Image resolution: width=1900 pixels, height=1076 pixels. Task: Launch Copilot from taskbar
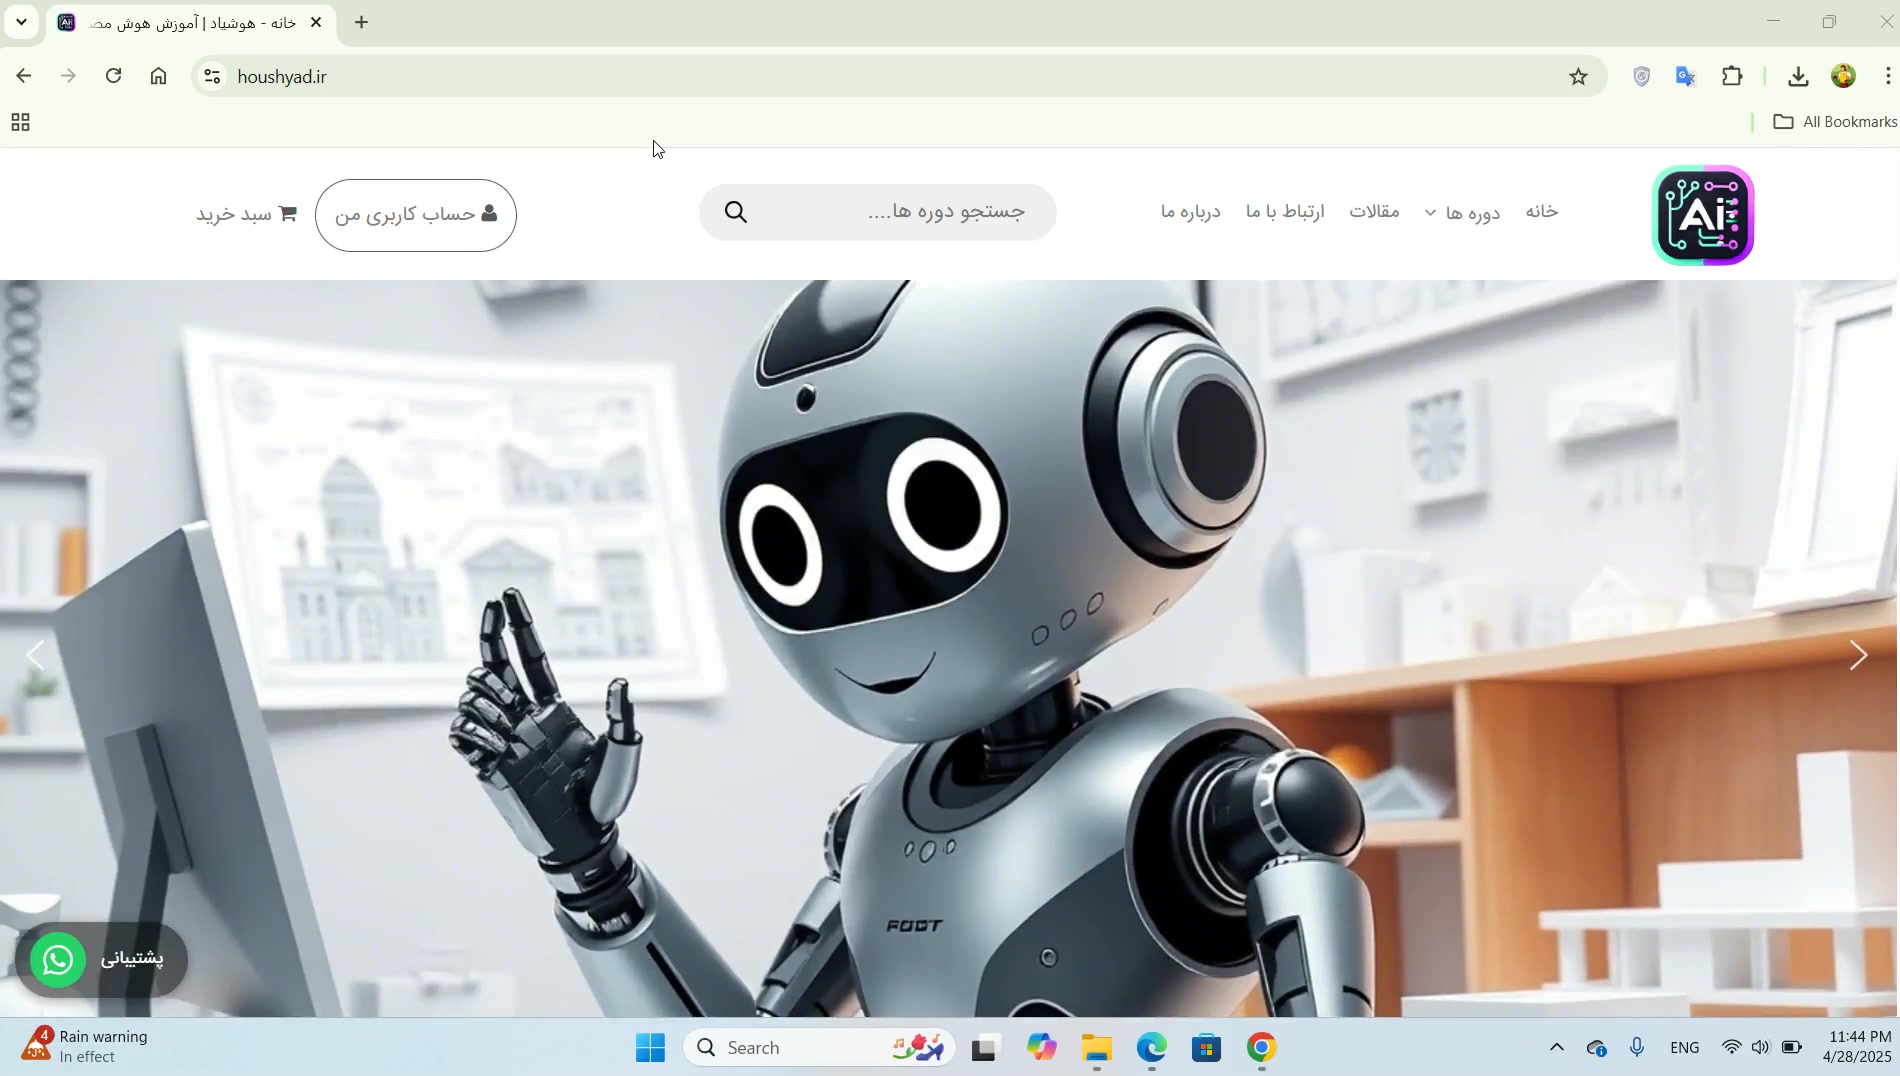tap(1041, 1048)
